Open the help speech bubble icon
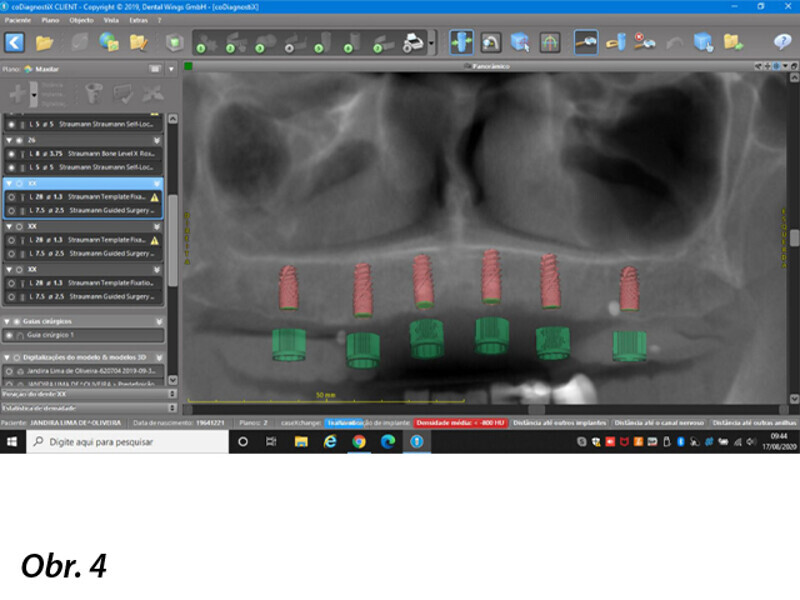 pyautogui.click(x=783, y=42)
